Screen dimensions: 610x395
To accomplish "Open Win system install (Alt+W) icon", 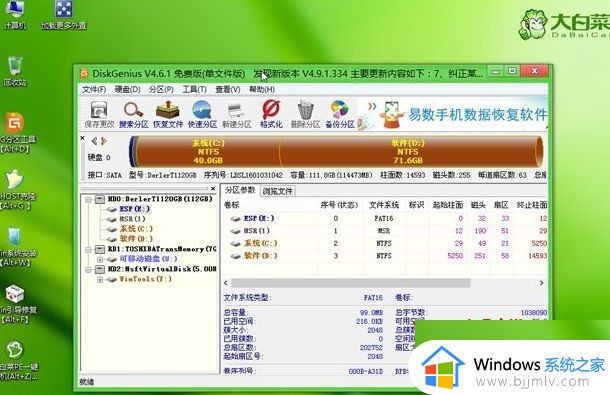I will [17, 247].
